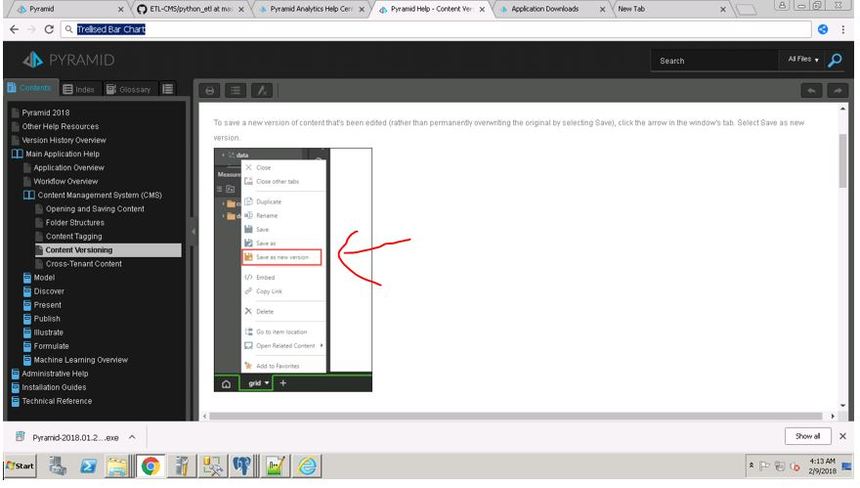Switch to Pyramid Analytics Help Center tab
The height and width of the screenshot is (488, 860).
[x=310, y=9]
